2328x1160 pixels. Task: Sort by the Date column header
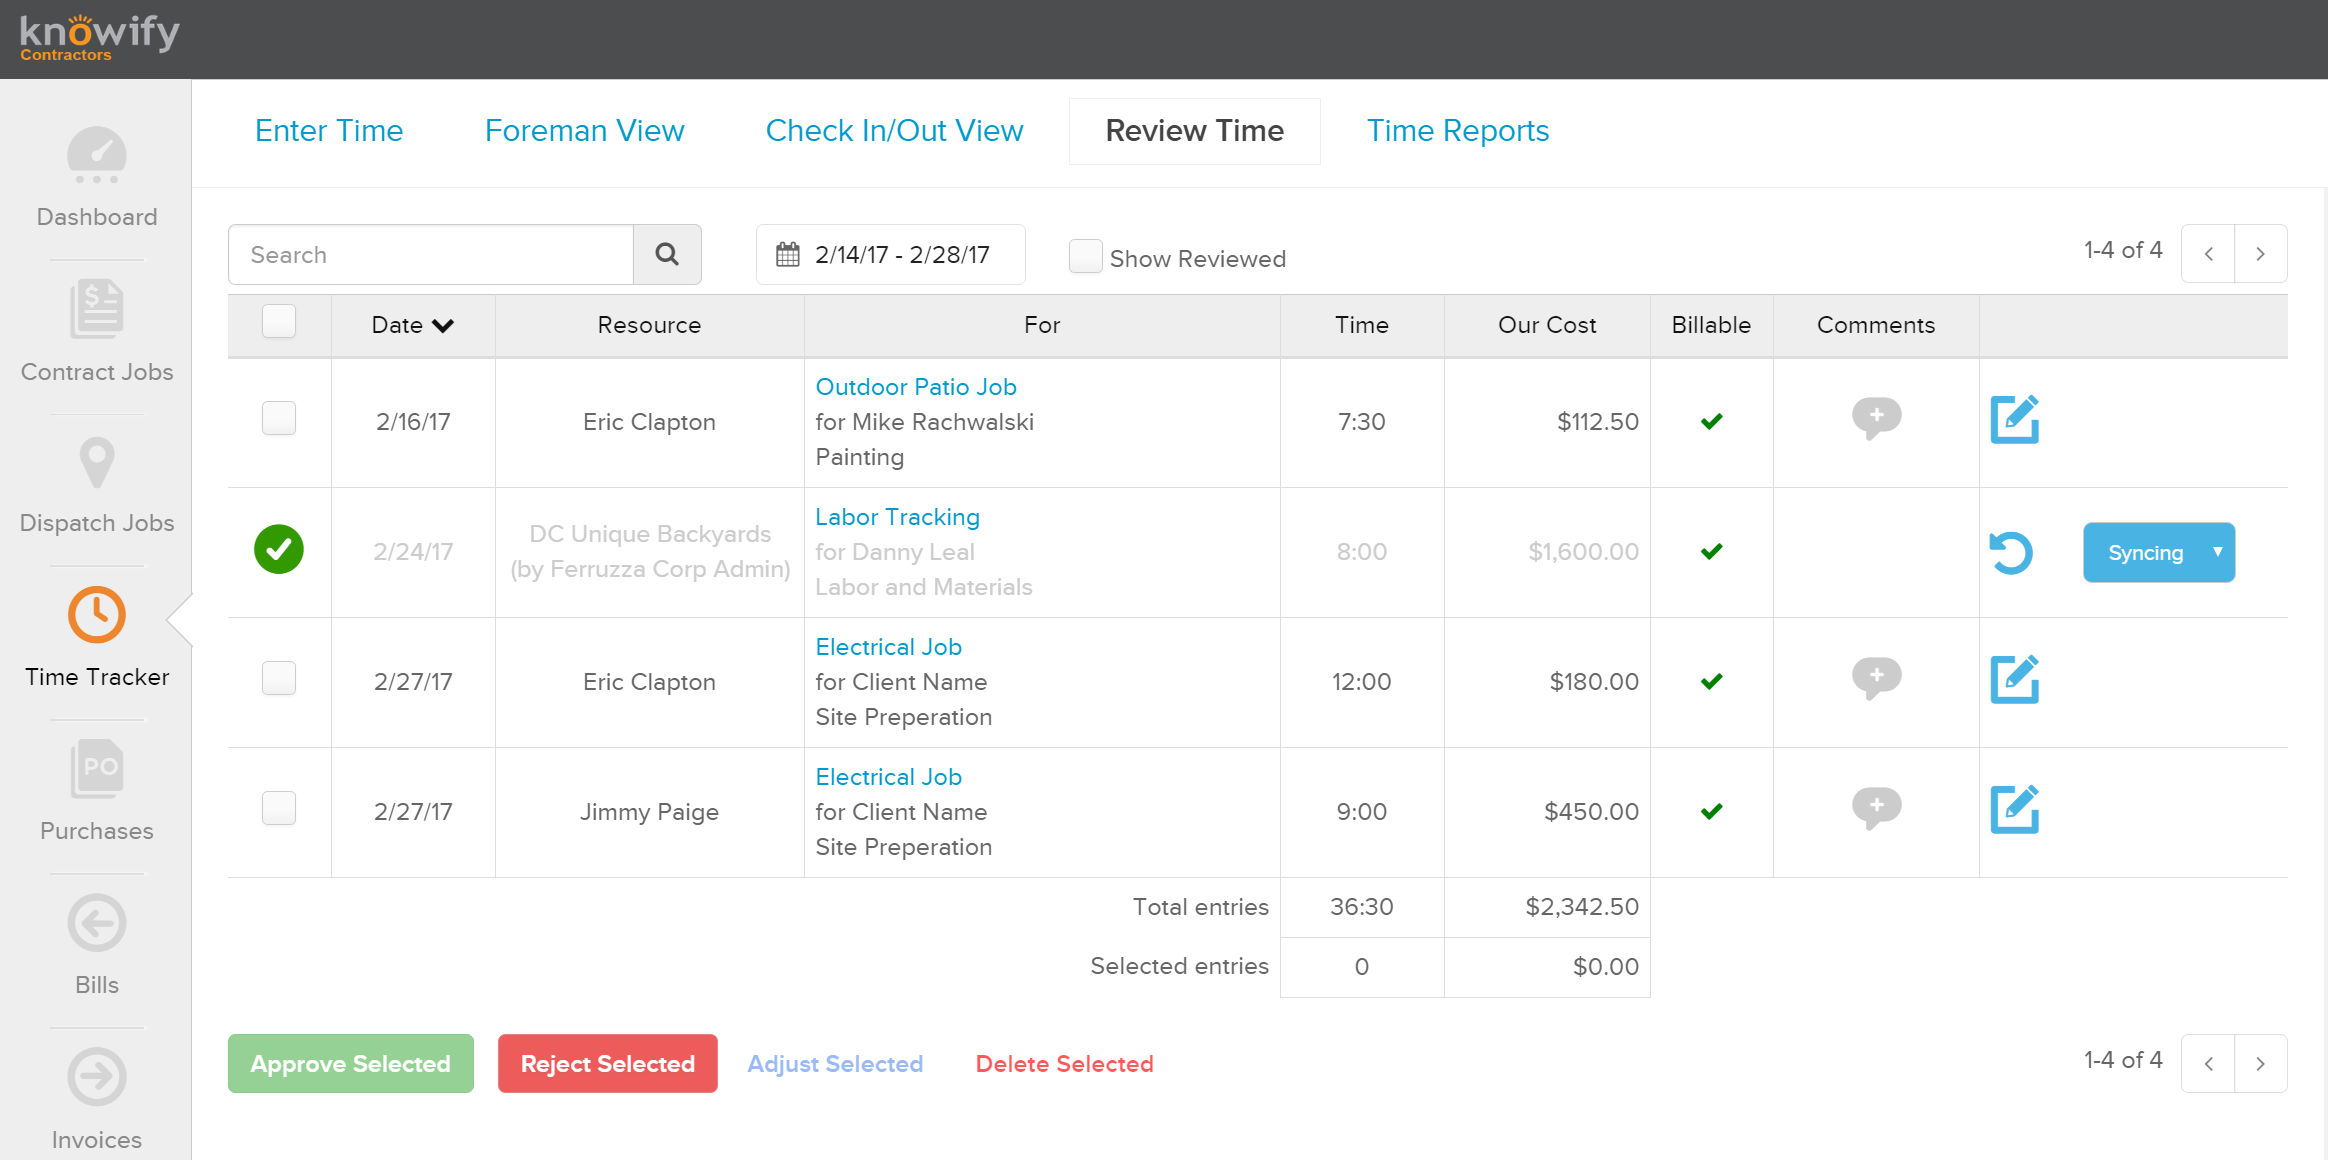413,325
